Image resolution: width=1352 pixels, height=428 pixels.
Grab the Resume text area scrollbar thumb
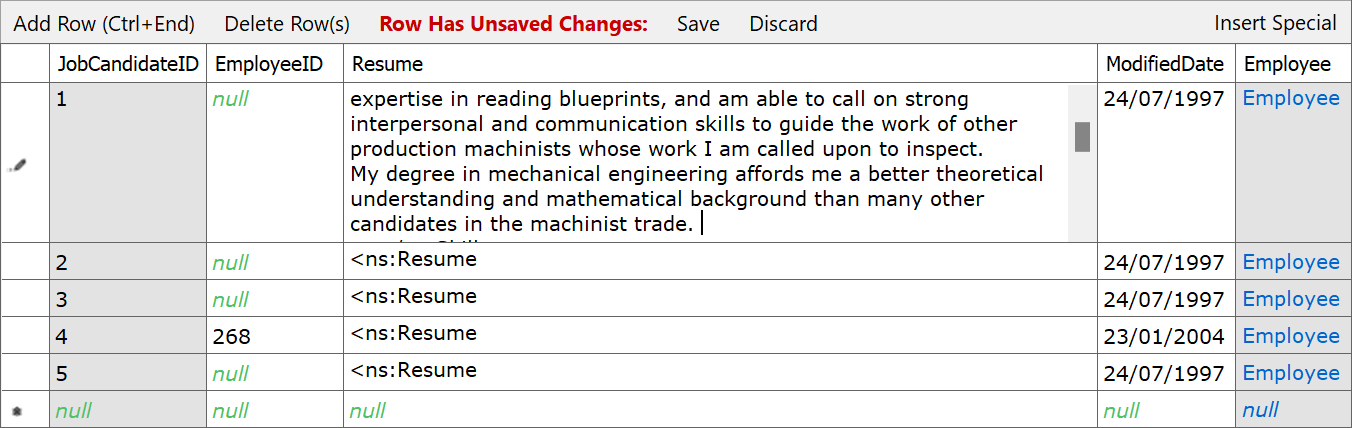pyautogui.click(x=1082, y=137)
